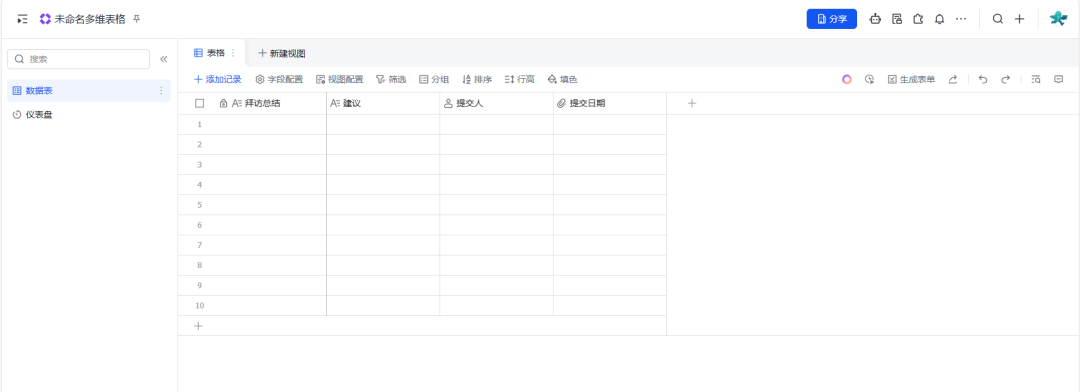Open the 分组 grouping menu
The height and width of the screenshot is (392, 1080).
click(434, 80)
